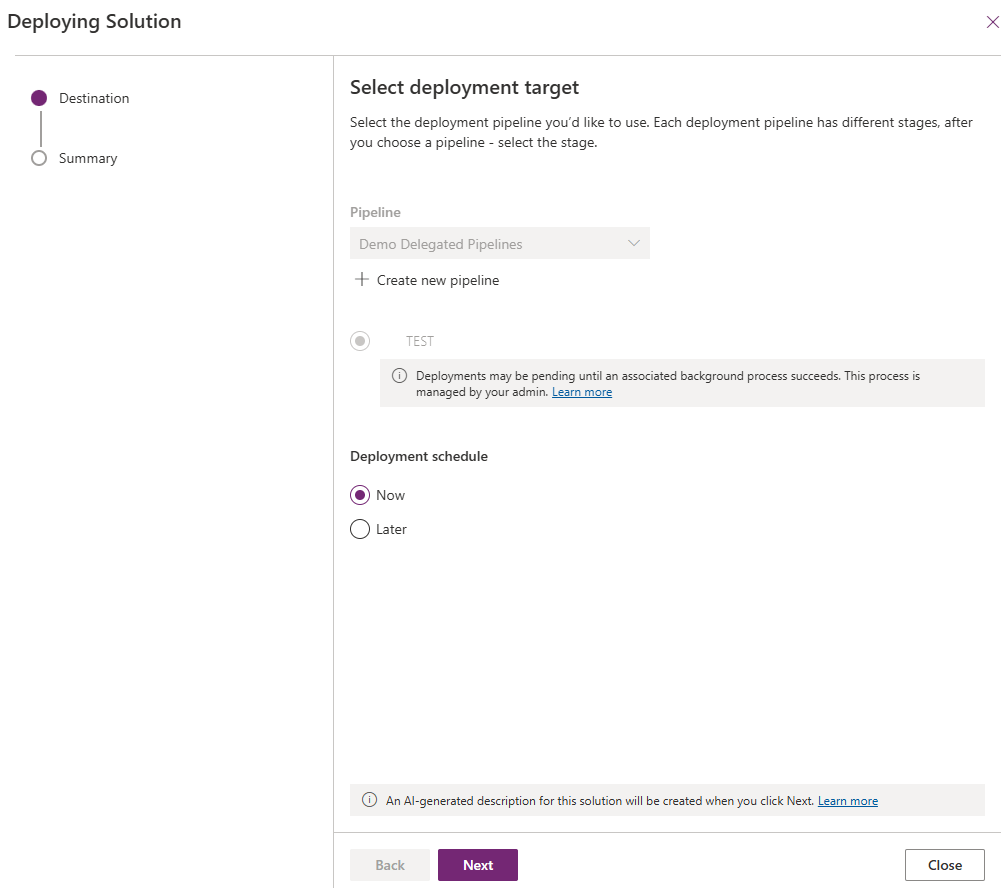Select the Later deployment schedule radio
1004x888 pixels.
(x=360, y=529)
